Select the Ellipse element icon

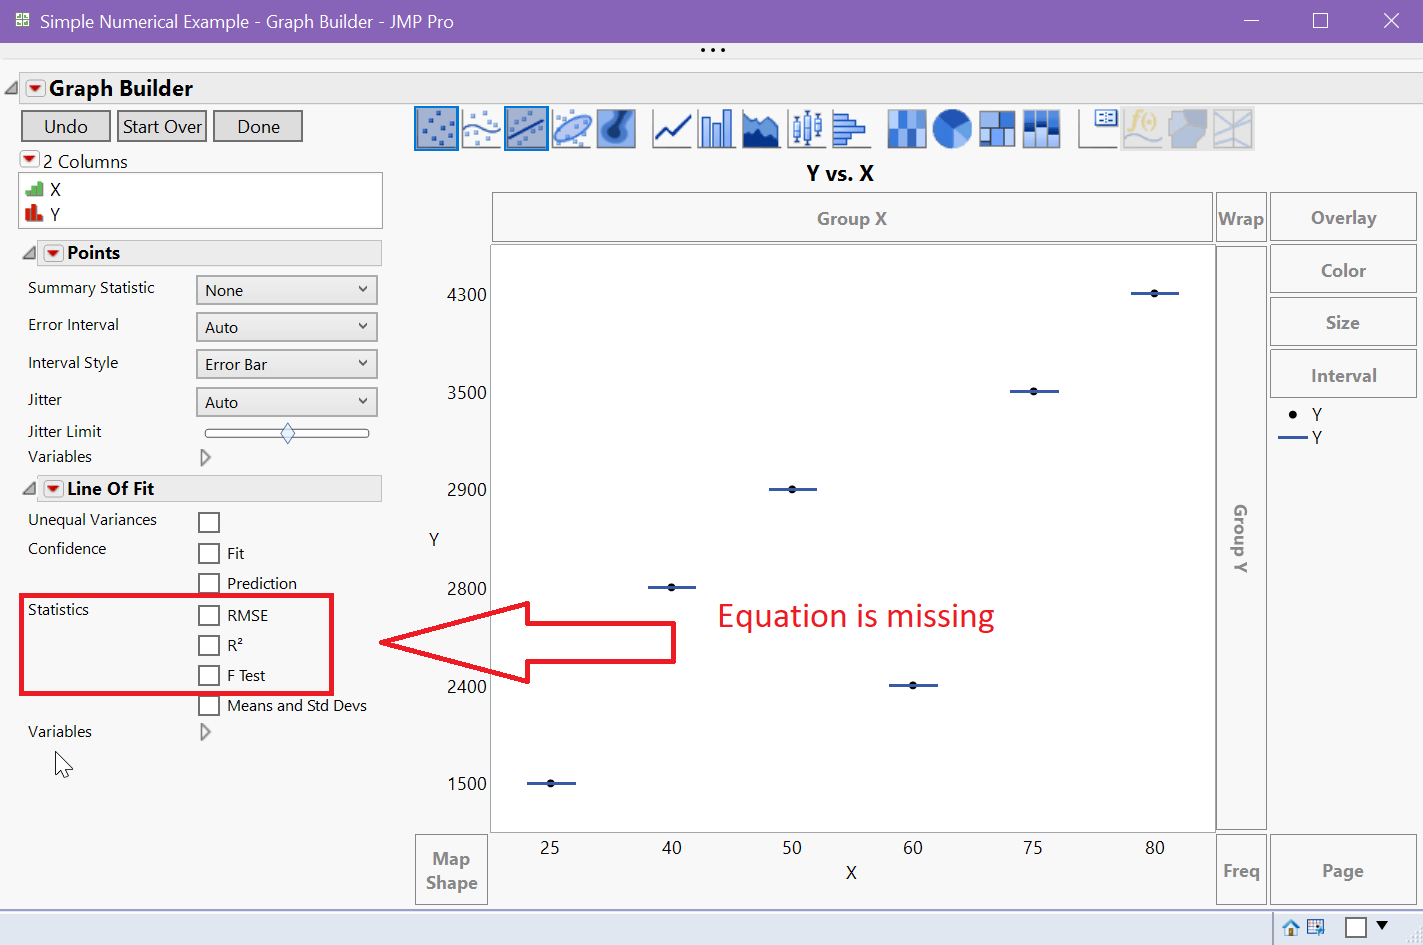[572, 129]
